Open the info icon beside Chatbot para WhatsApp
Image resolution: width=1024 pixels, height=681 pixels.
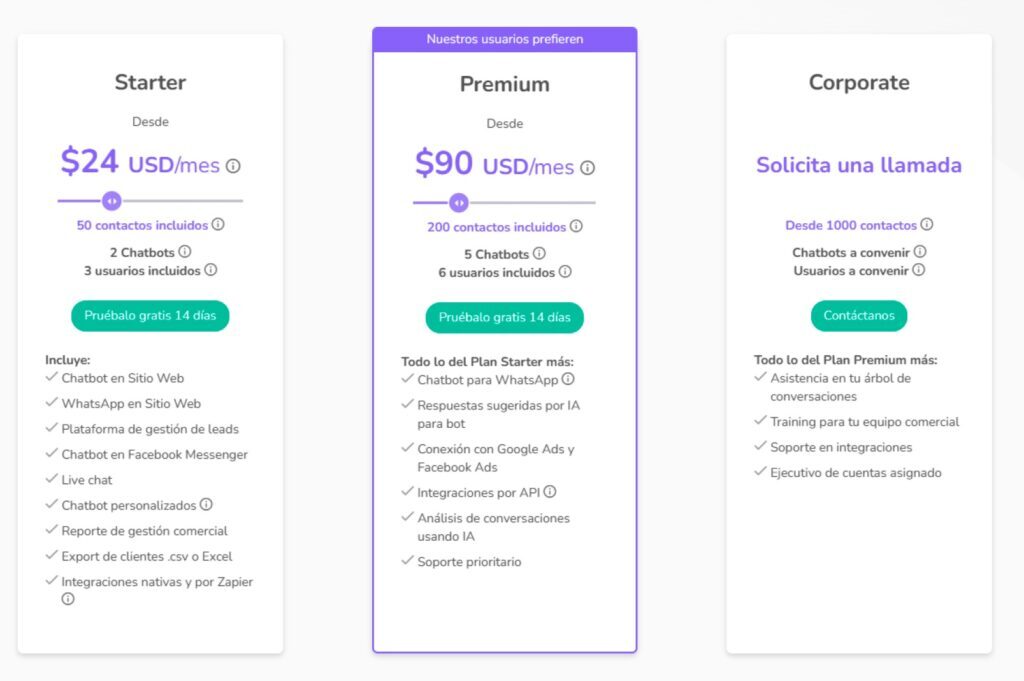tap(567, 380)
